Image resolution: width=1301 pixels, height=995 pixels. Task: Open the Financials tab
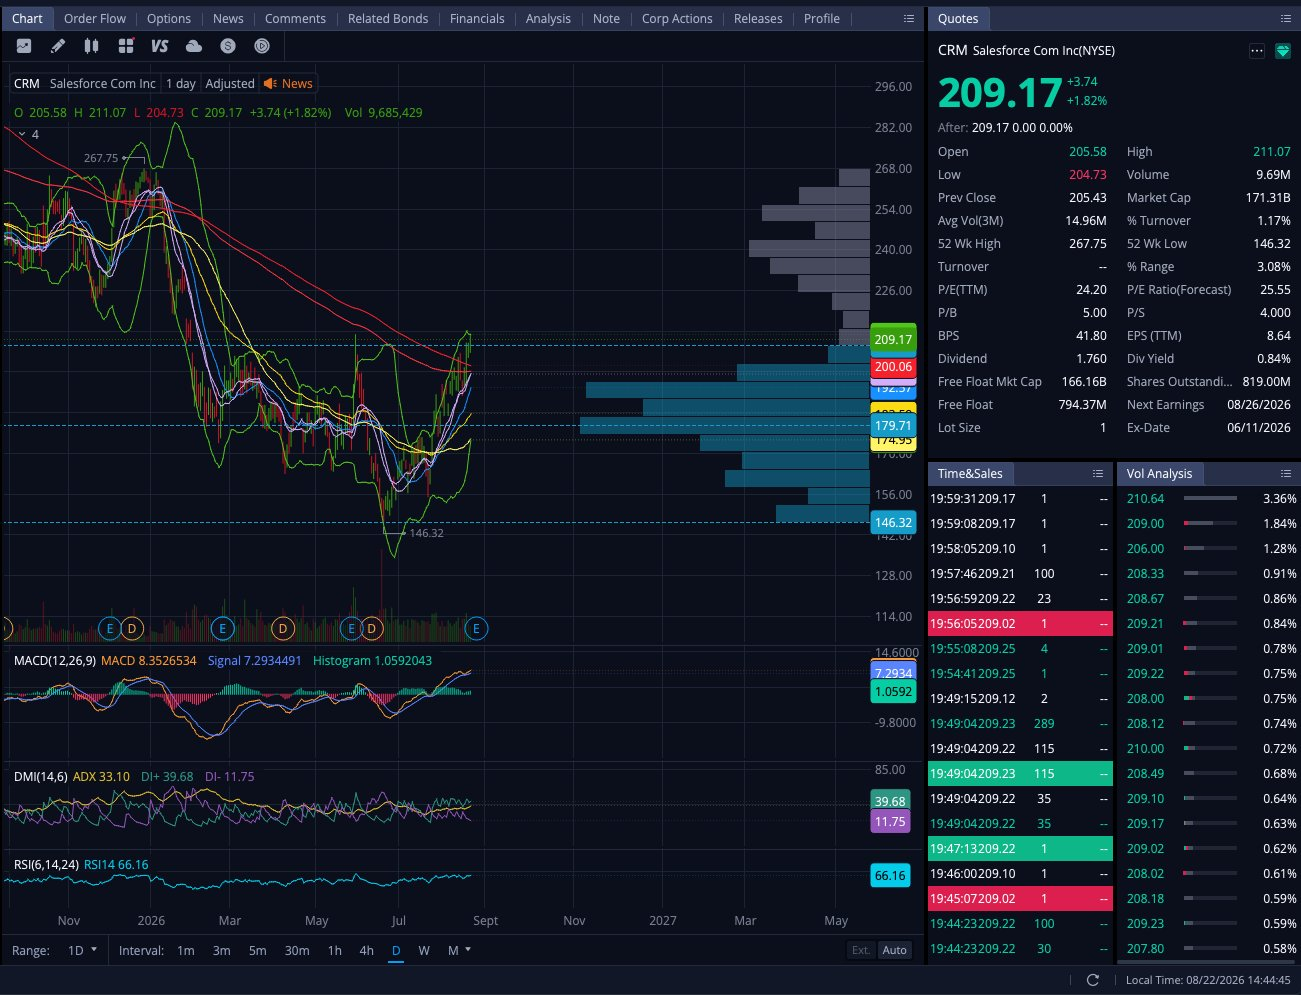[477, 19]
